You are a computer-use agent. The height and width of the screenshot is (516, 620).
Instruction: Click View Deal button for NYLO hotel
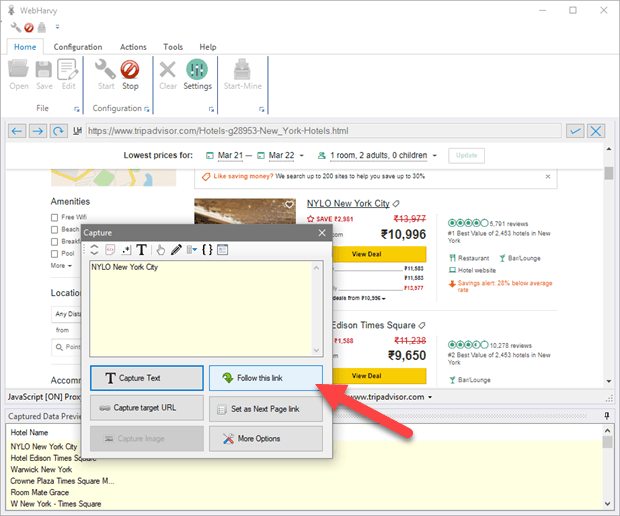pyautogui.click(x=380, y=254)
